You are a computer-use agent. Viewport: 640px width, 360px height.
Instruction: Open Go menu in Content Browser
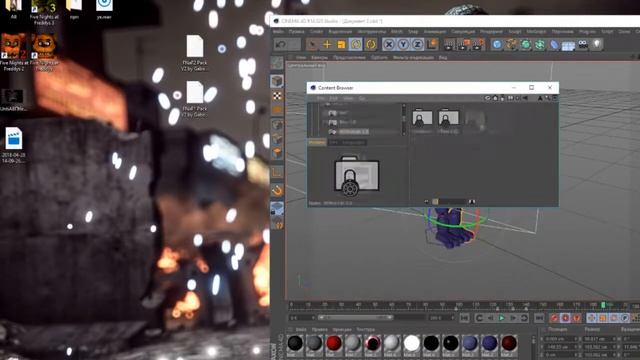pyautogui.click(x=362, y=98)
